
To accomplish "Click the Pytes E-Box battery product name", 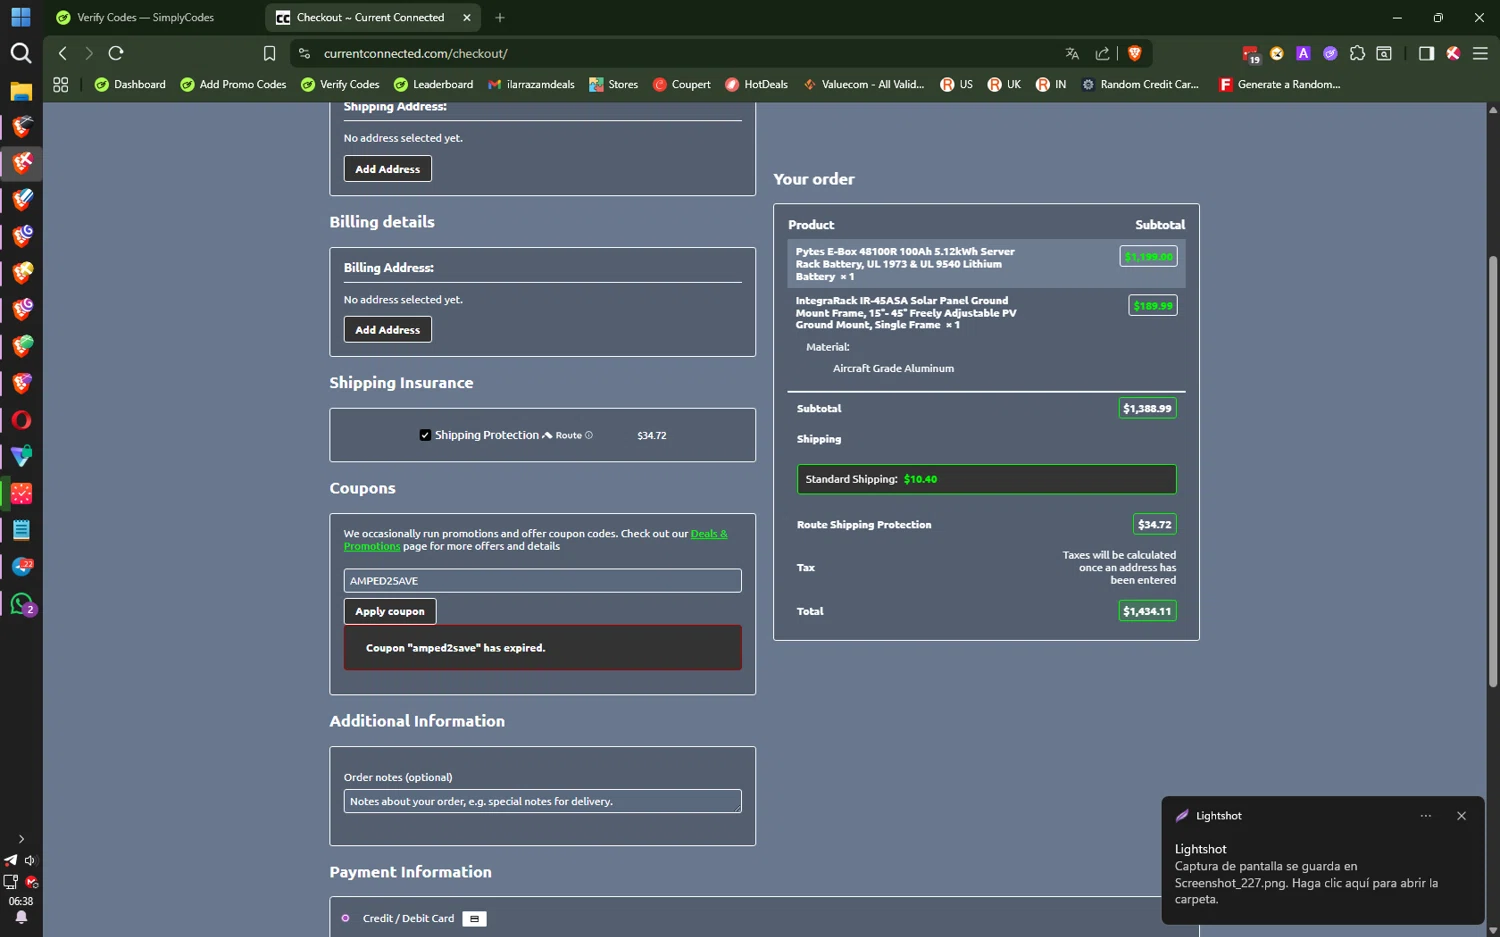I will pos(905,264).
